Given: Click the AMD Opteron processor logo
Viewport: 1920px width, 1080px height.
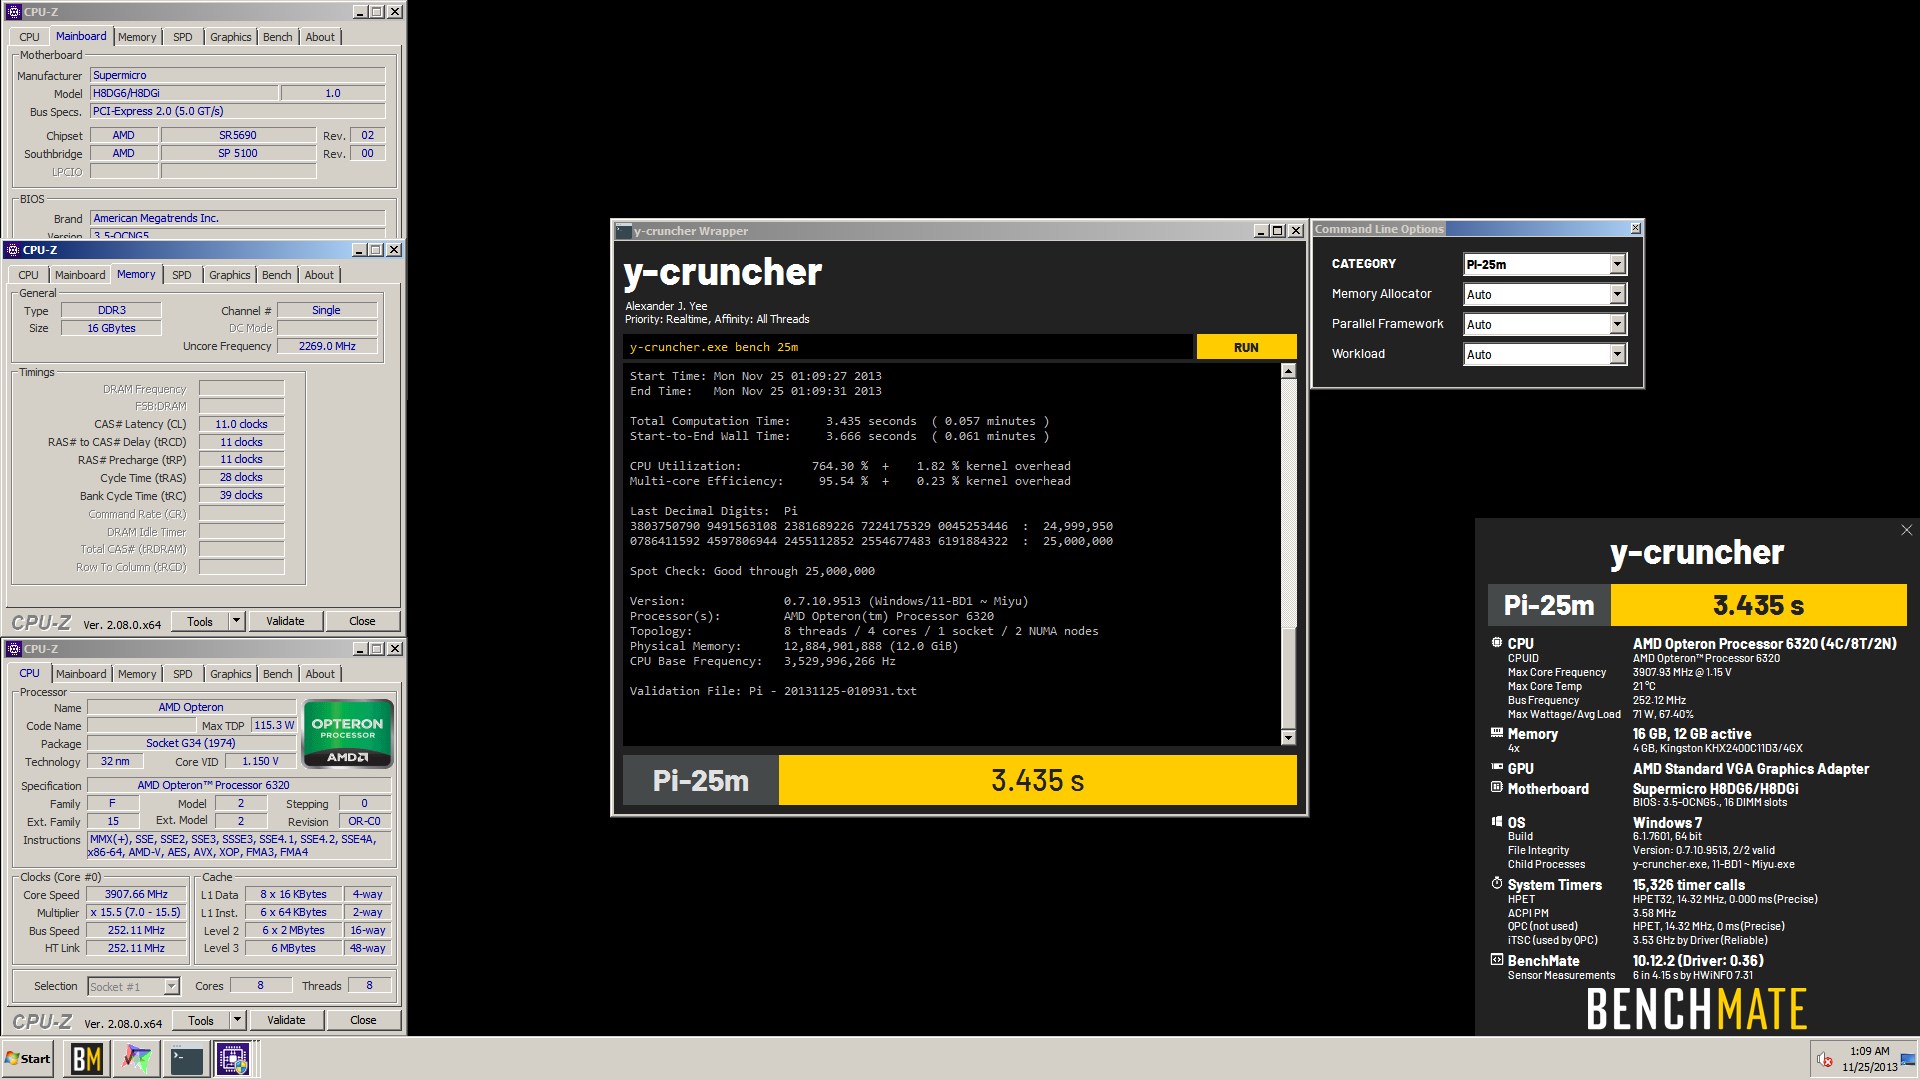Looking at the screenshot, I should click(x=347, y=735).
